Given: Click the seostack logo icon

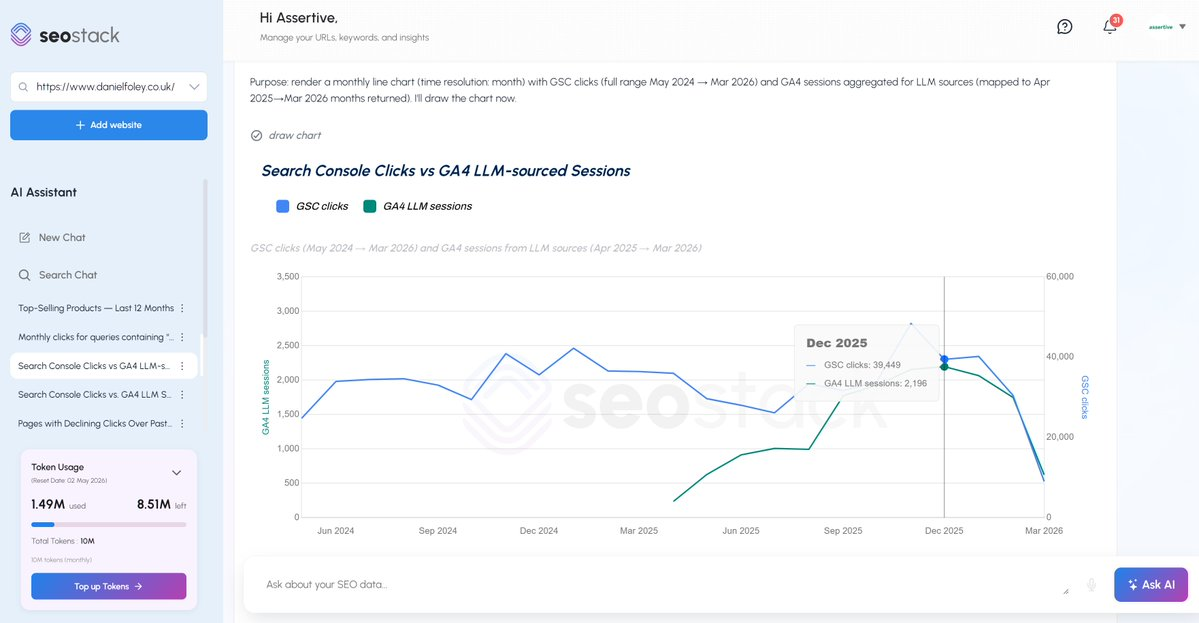Looking at the screenshot, I should pos(21,35).
